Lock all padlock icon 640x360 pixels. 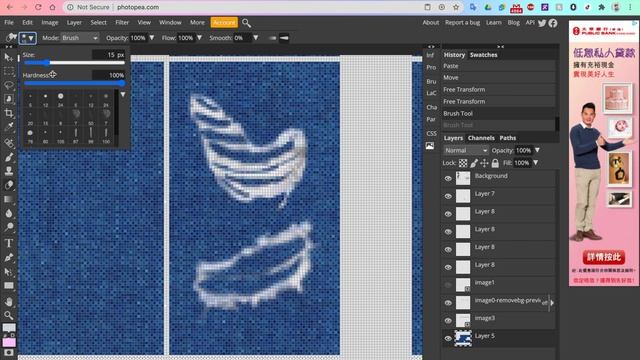(495, 163)
